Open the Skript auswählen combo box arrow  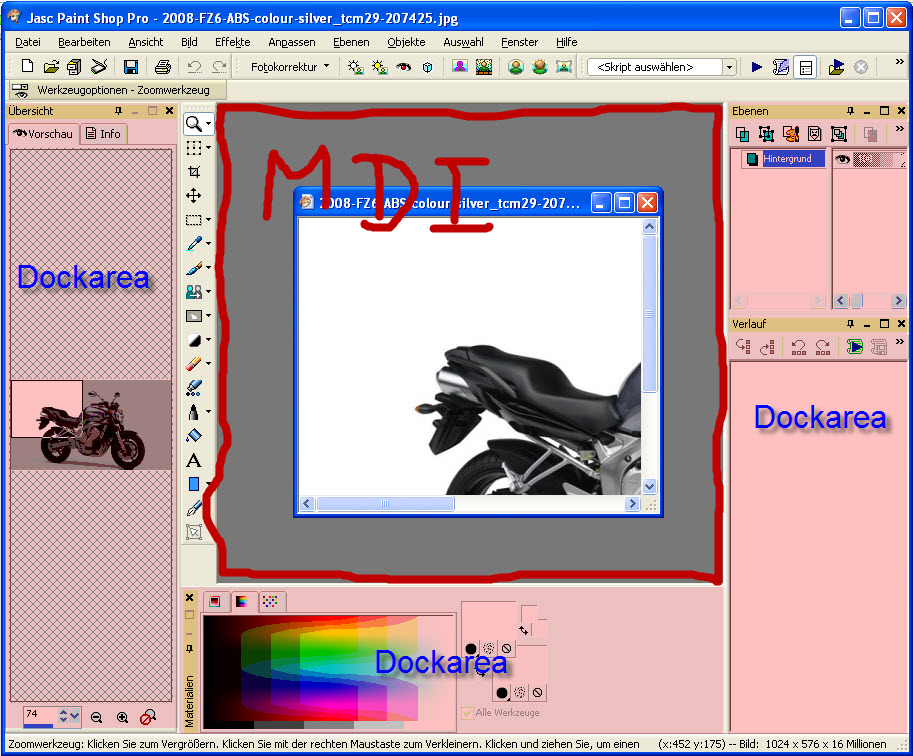[x=730, y=68]
